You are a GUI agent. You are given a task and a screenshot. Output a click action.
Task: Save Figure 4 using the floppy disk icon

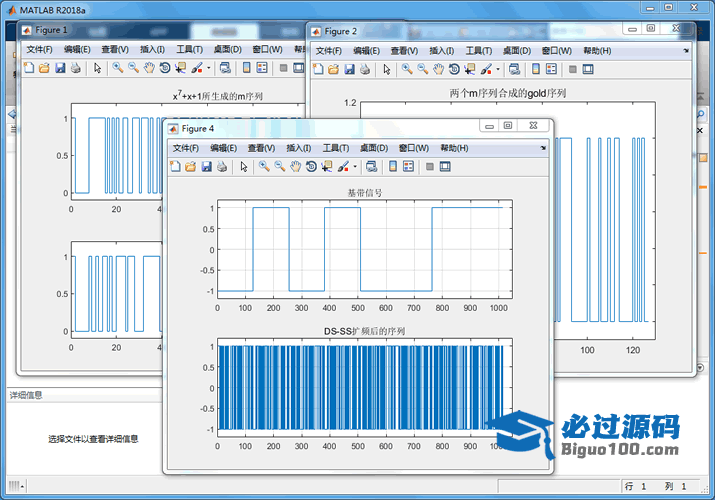click(x=206, y=167)
